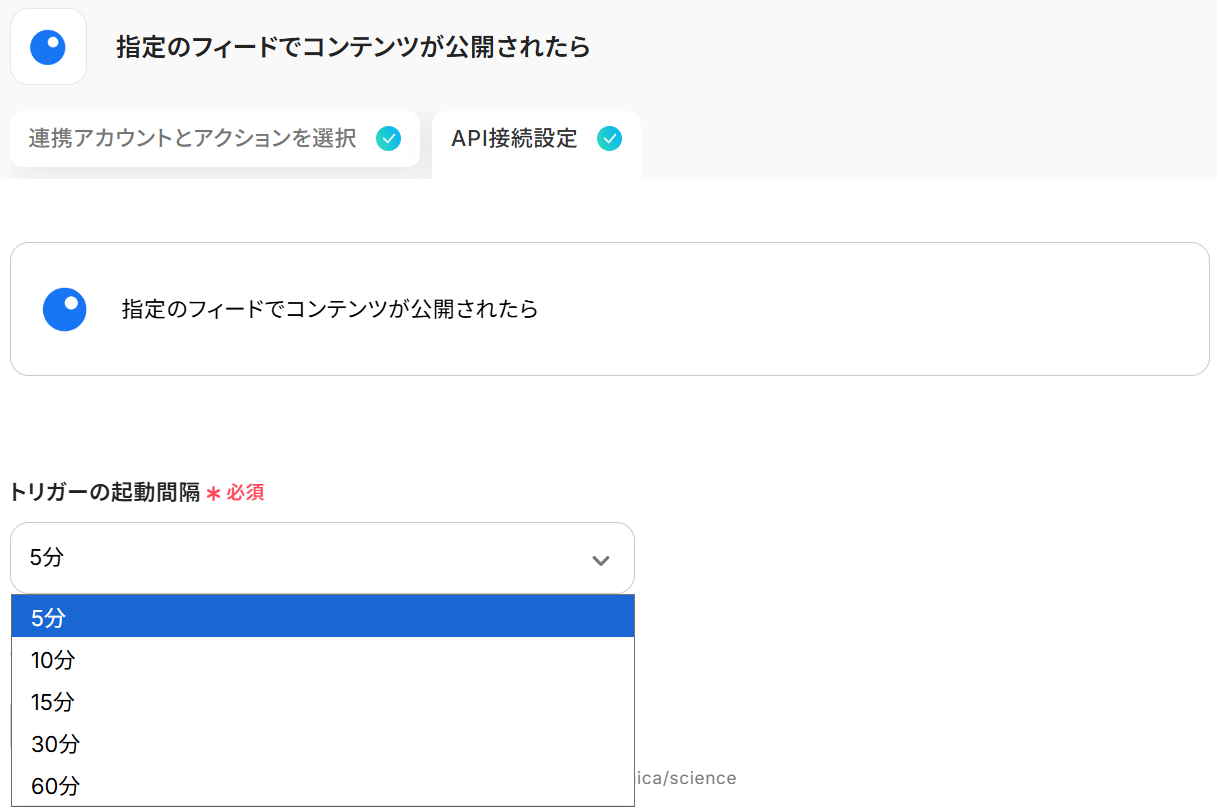Click checkmark icon on 連携アカウントとアクションを選択 tab
Image resolution: width=1217 pixels, height=812 pixels.
coord(389,139)
